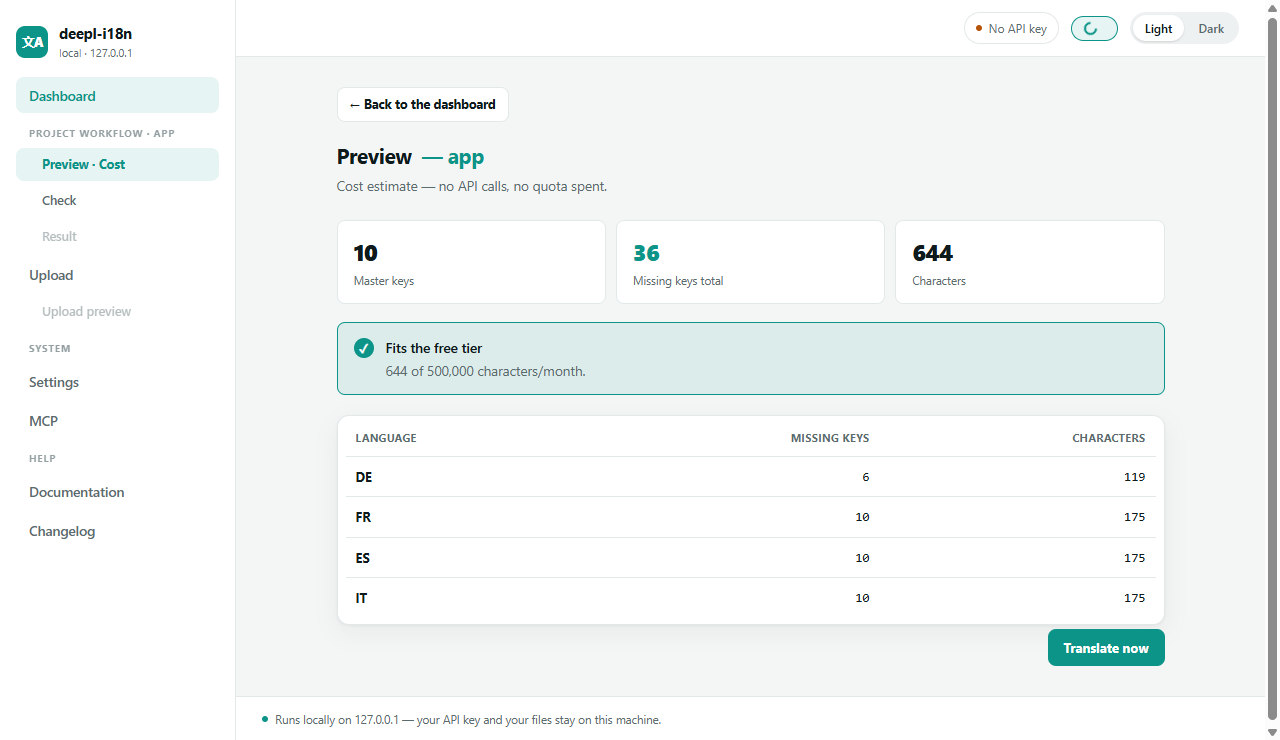Screen dimensions: 1280x740
Task: Select the DE language row
Action: pos(750,477)
